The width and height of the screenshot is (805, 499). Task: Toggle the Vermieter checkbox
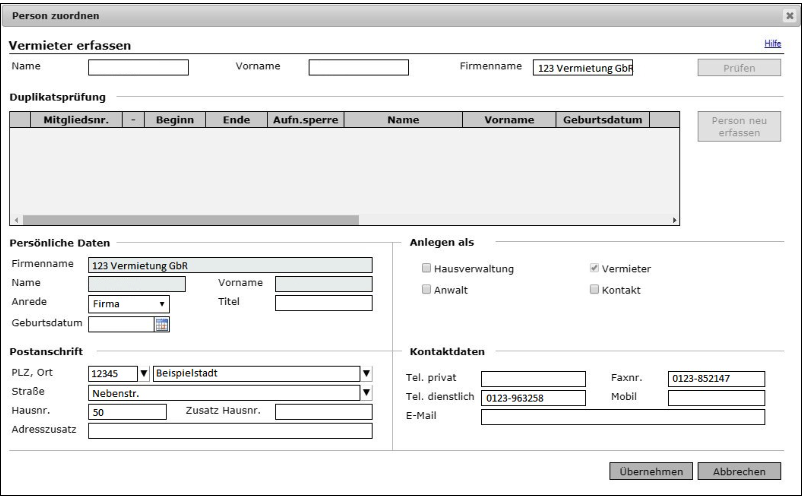tap(594, 268)
